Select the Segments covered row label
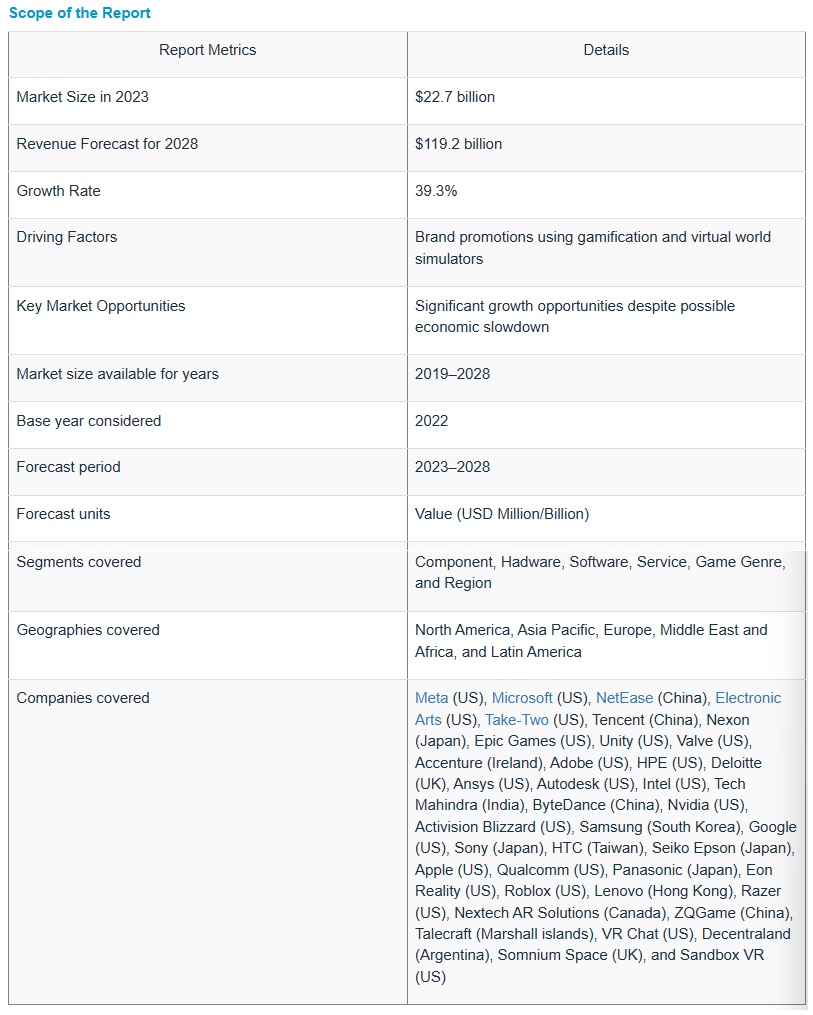Image resolution: width=813 pixels, height=1015 pixels. [x=79, y=562]
